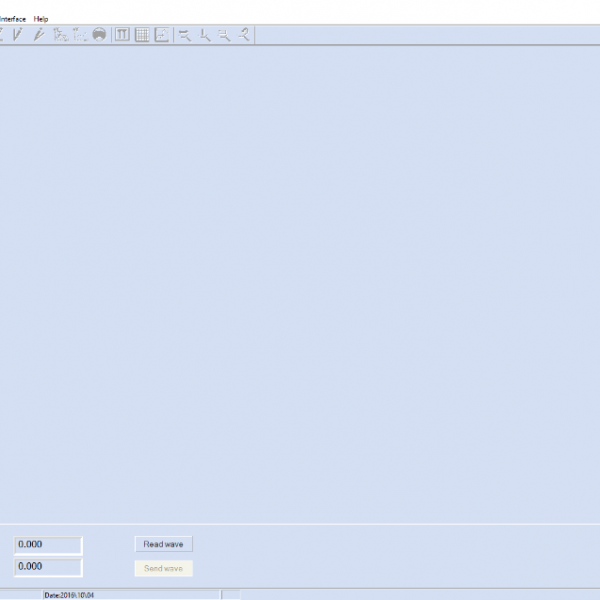
Task: Click the last magnifier zoom icon
Action: pos(245,35)
